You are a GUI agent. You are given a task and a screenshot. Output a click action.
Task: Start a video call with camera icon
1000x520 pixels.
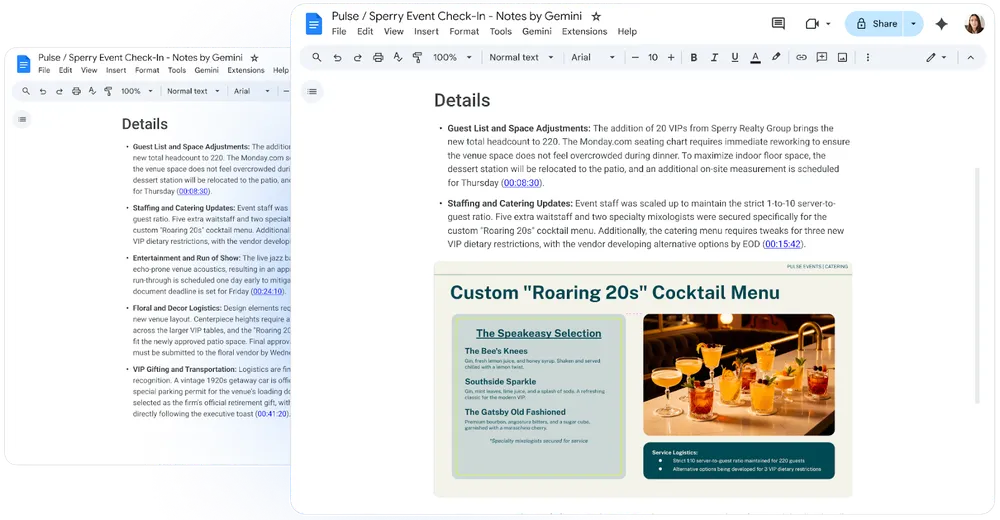812,24
